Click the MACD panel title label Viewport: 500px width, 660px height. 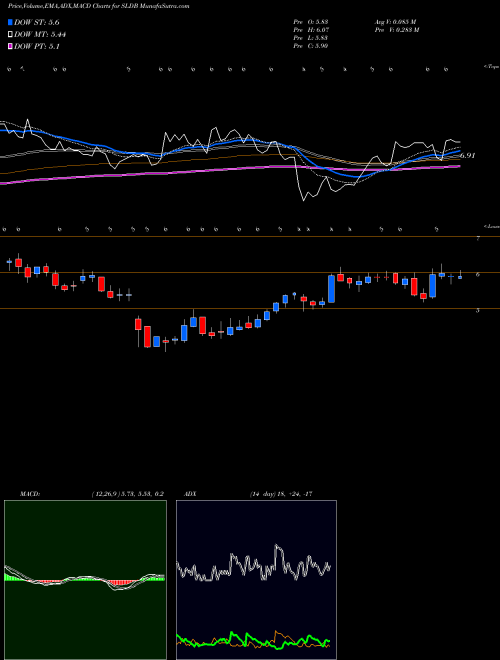point(30,494)
